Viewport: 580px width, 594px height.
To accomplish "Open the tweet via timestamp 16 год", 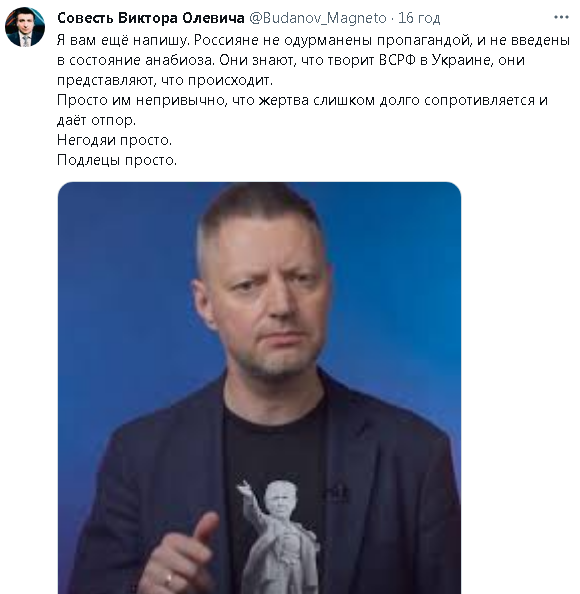I will point(419,18).
